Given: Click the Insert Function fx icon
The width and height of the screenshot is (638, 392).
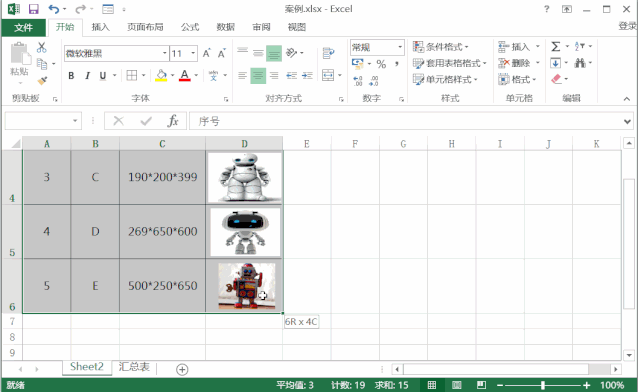Looking at the screenshot, I should tap(173, 121).
